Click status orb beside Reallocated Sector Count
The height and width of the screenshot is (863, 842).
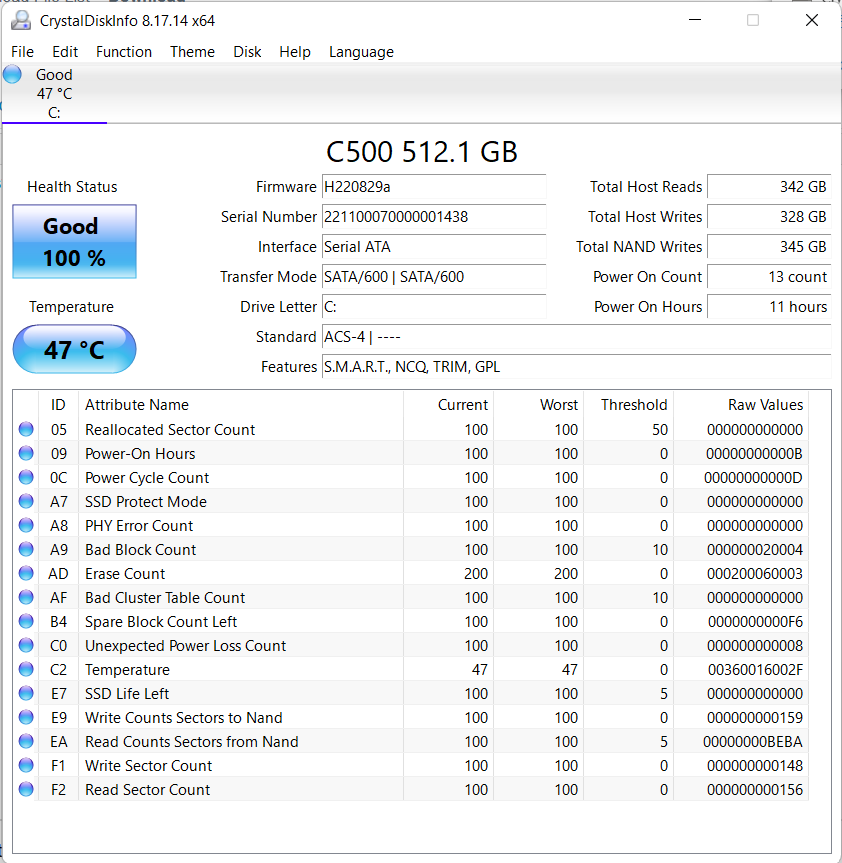[26, 430]
